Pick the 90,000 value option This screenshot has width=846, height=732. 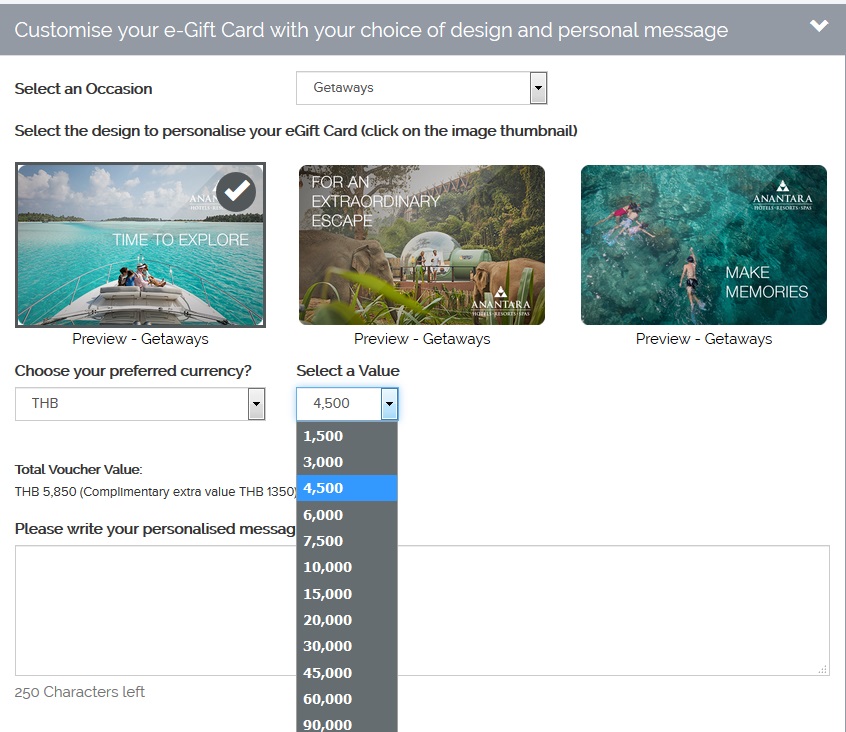tap(346, 723)
